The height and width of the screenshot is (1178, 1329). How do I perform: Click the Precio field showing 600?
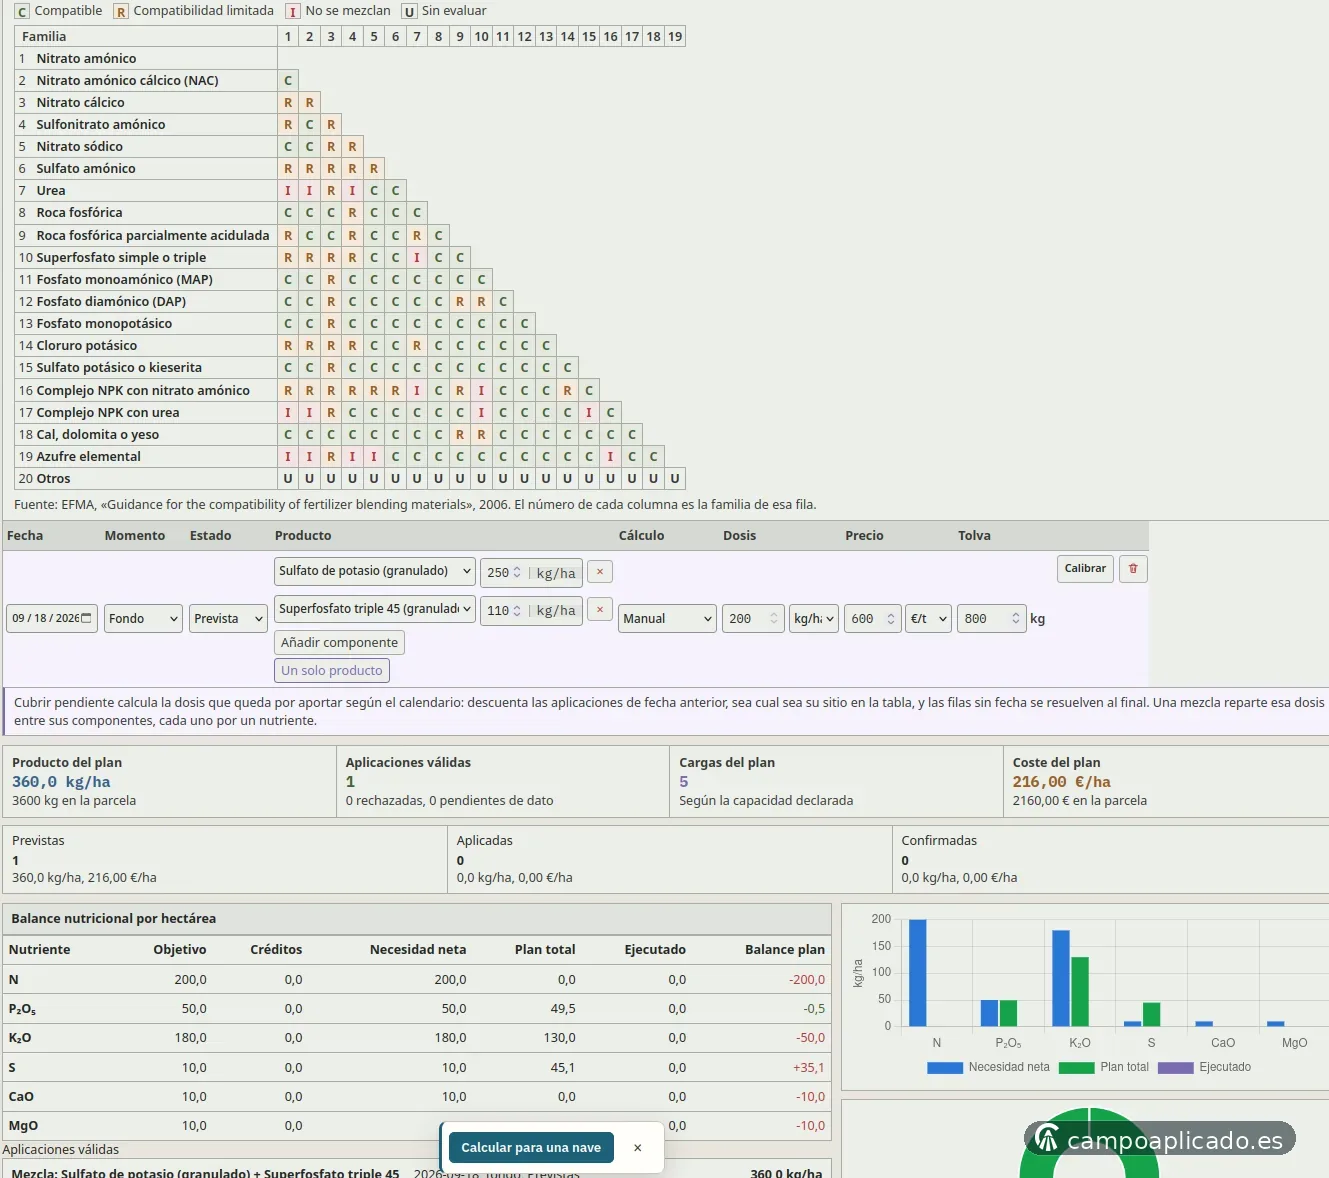[873, 619]
